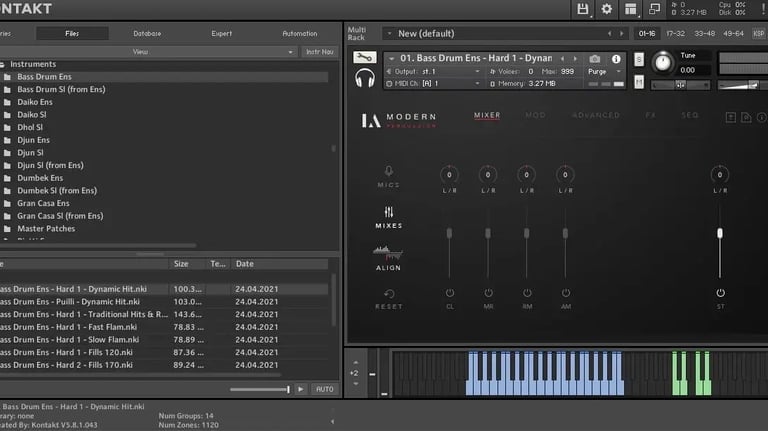Click the Bass Drum Ens folder icon
The image size is (768, 431).
point(7,77)
